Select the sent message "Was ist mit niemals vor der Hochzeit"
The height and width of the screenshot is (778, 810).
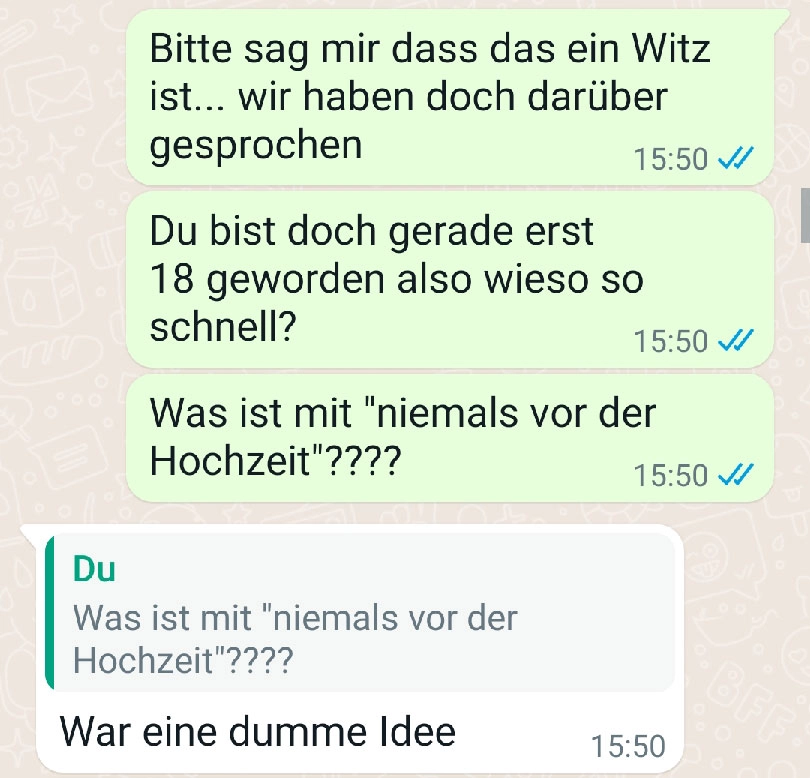pos(450,438)
